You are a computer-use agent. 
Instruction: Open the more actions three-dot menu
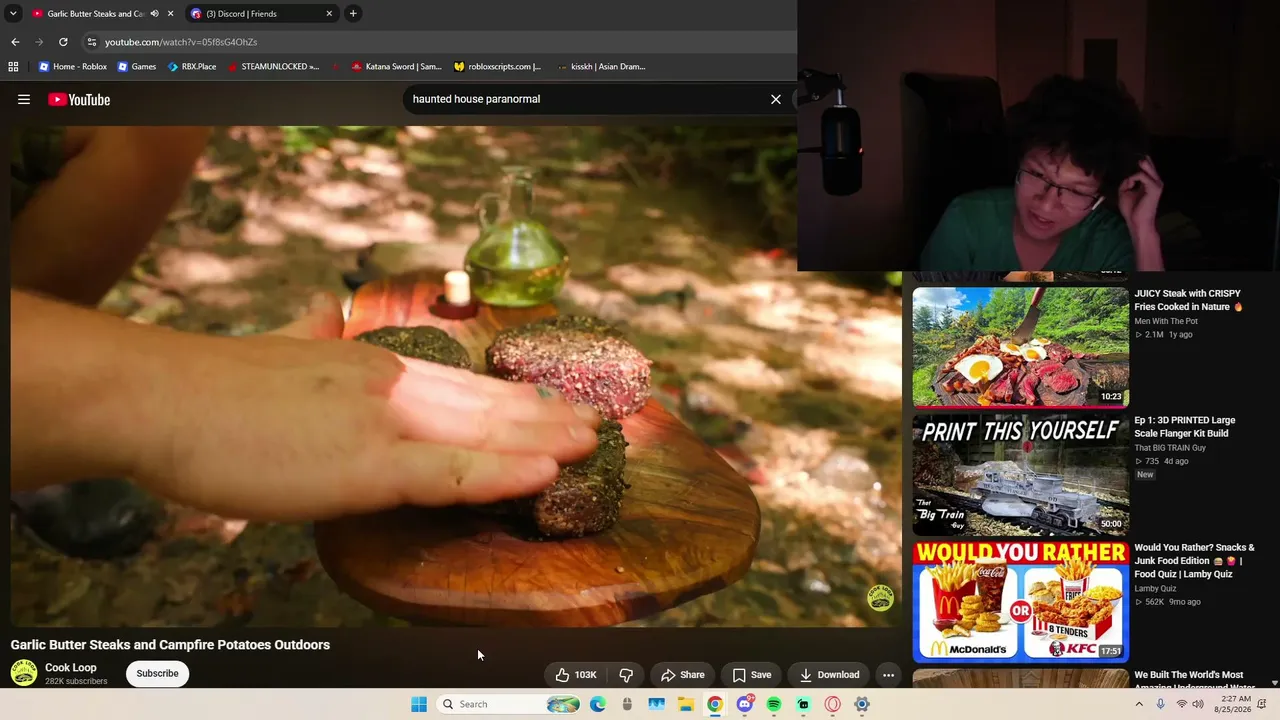click(x=888, y=675)
